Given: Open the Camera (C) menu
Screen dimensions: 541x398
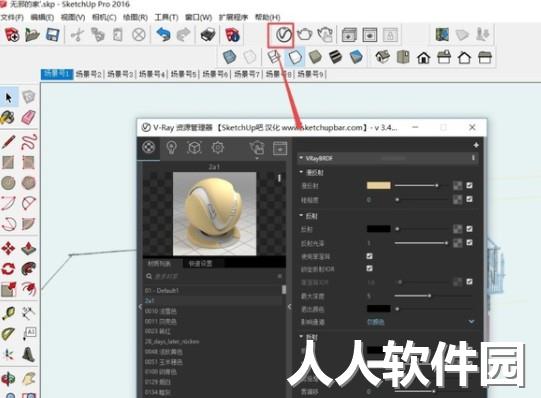Looking at the screenshot, I should 104,17.
